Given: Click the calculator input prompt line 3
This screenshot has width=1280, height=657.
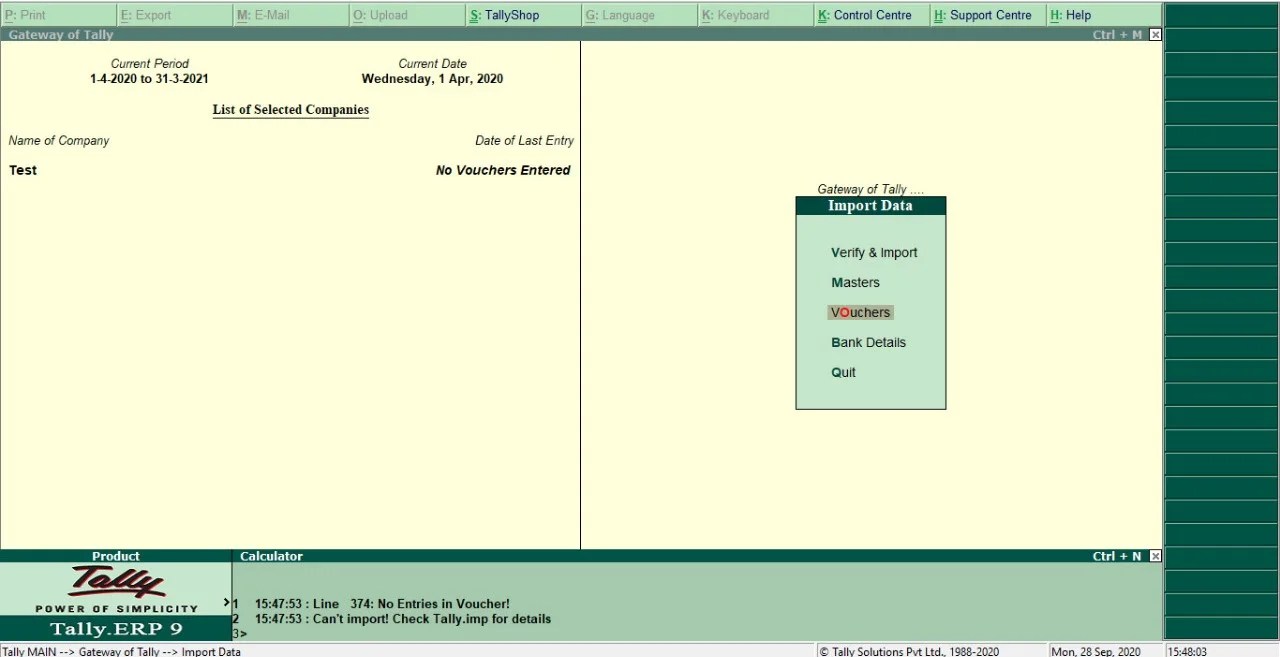Looking at the screenshot, I should tap(240, 633).
